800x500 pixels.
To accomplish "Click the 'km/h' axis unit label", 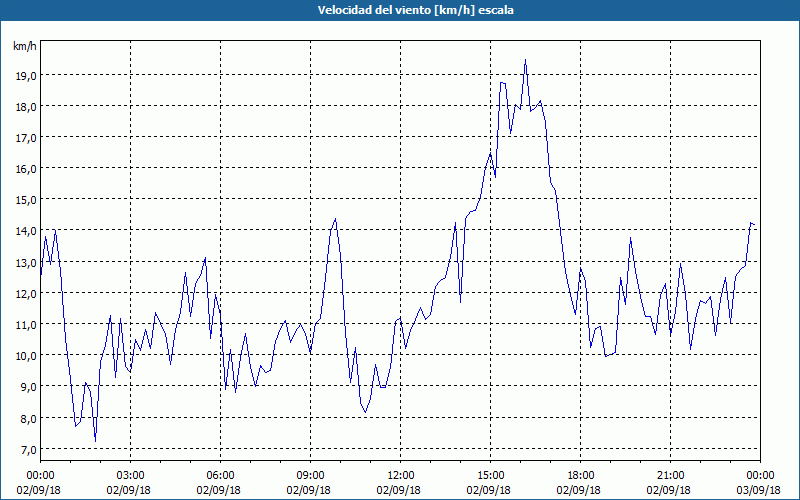I will point(24,46).
